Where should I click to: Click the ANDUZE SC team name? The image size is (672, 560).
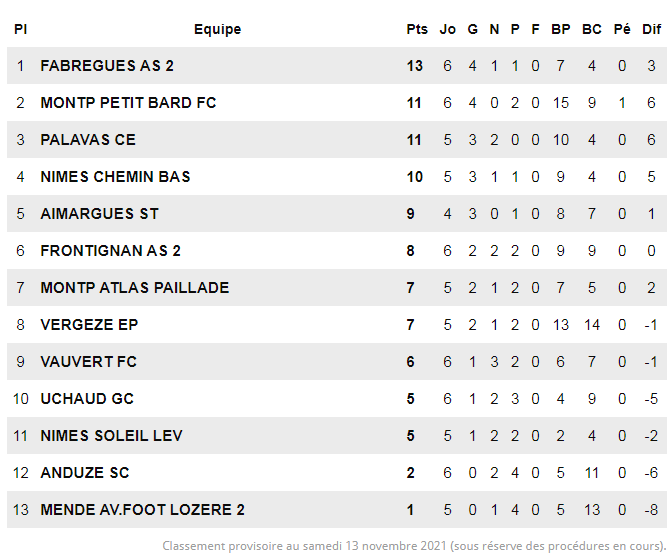click(85, 473)
